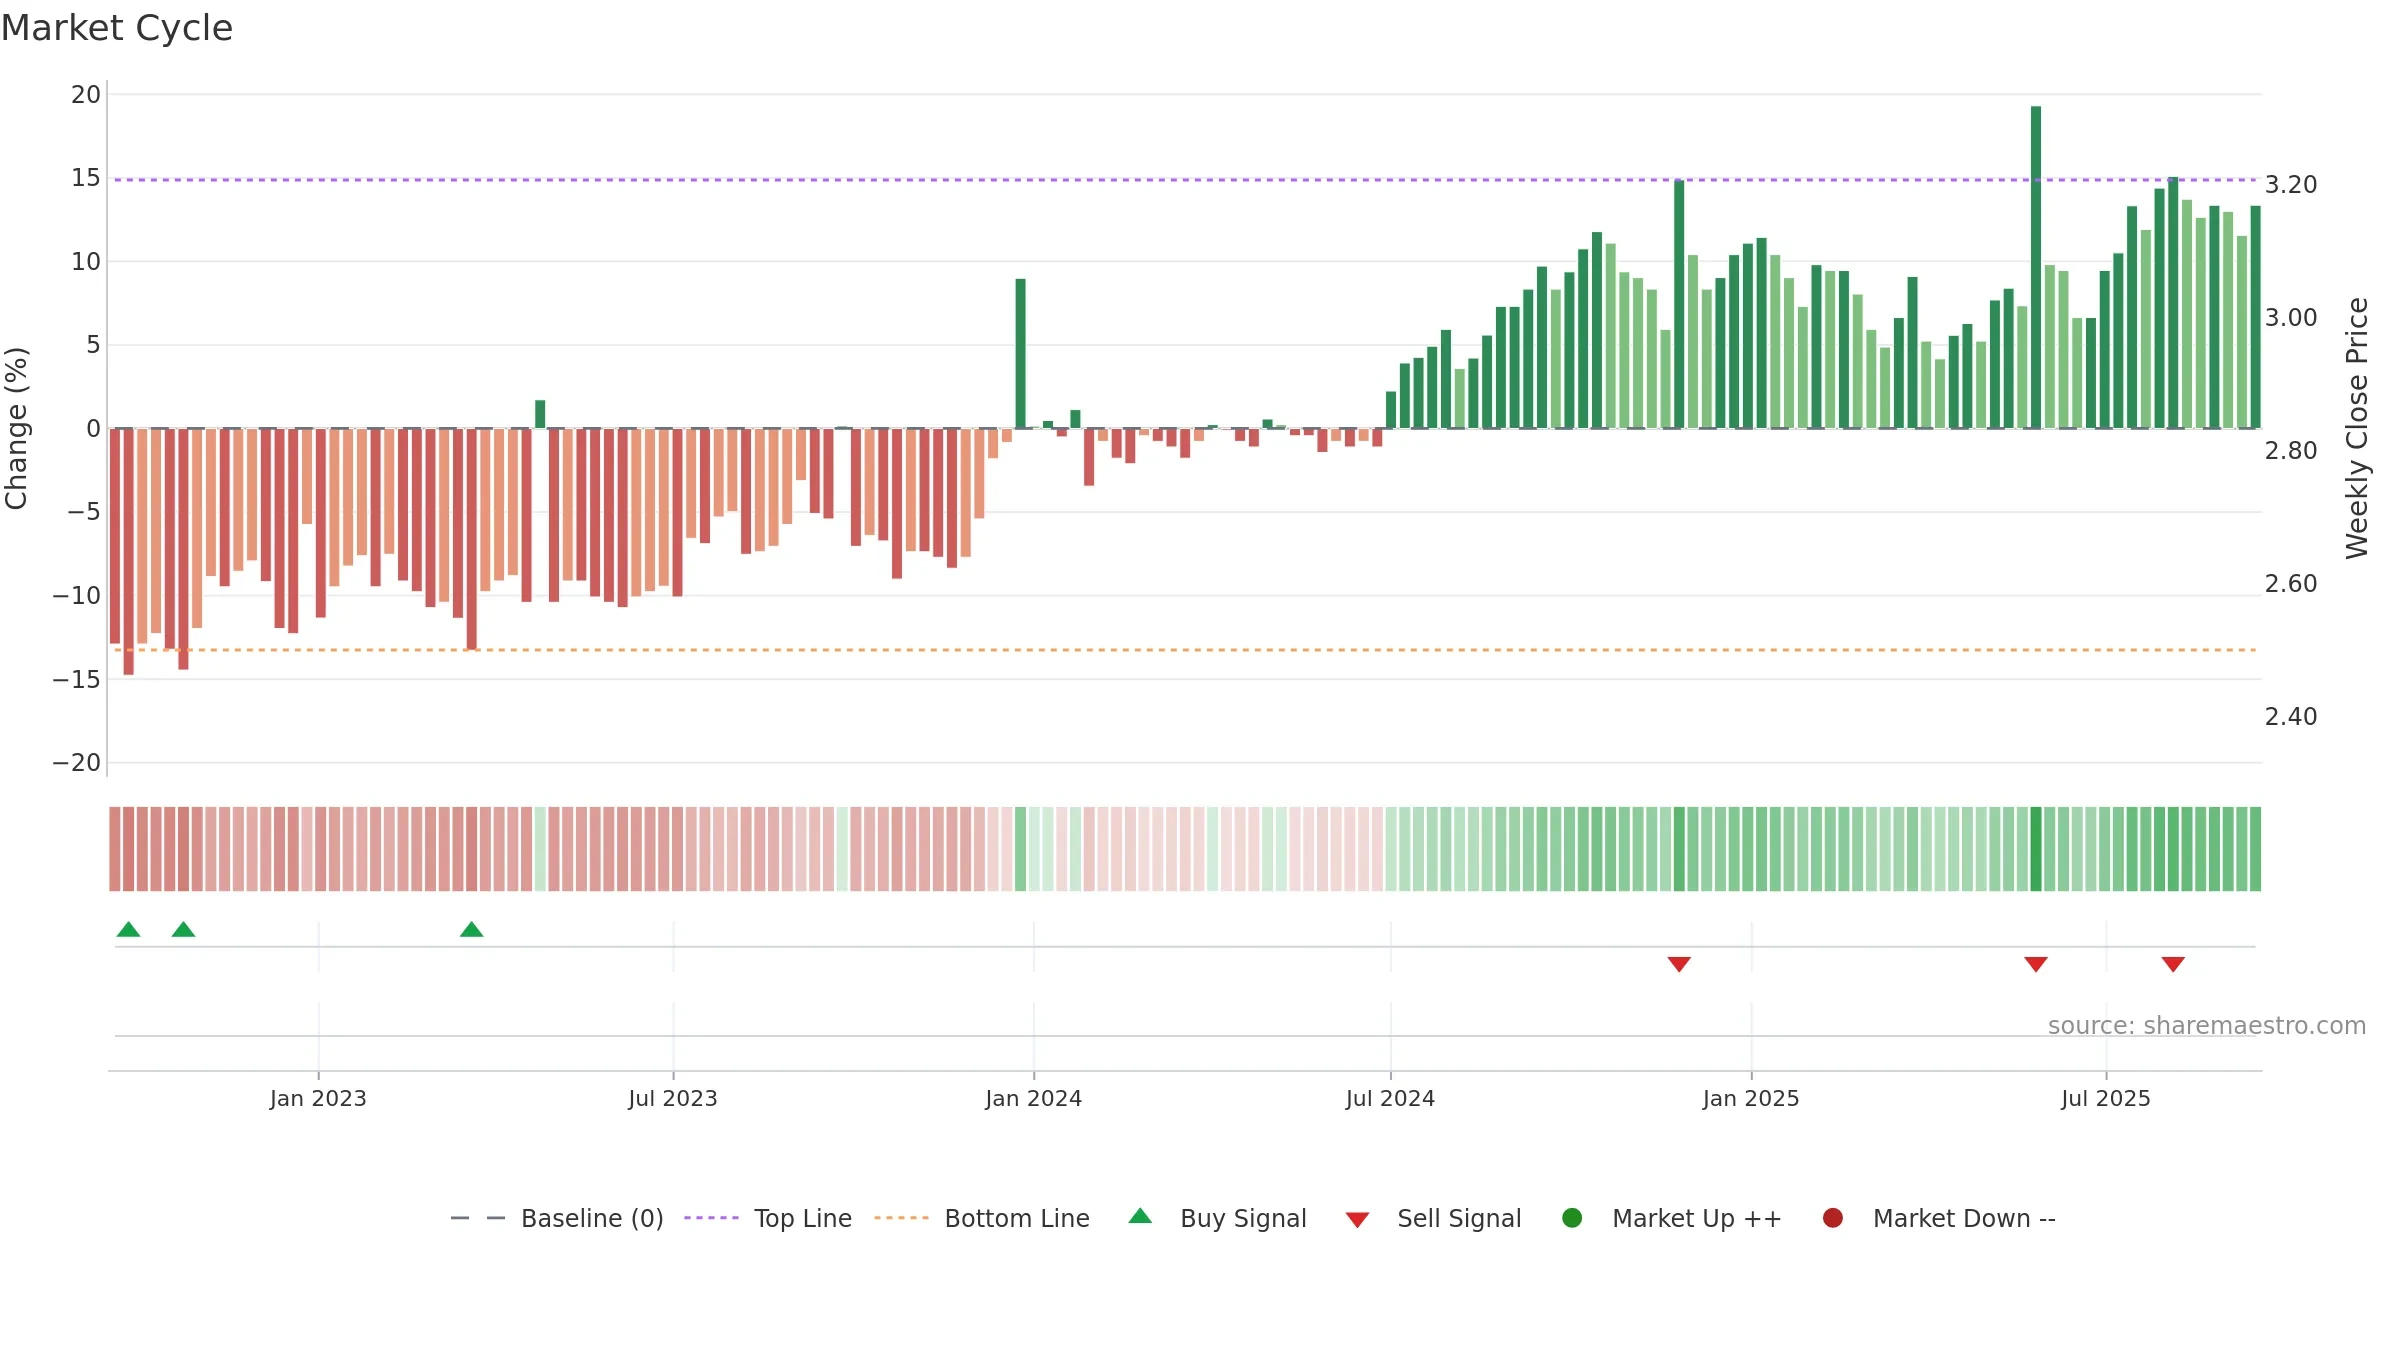
Task: Click the 2.40 price axis label
Action: pyautogui.click(x=2291, y=717)
